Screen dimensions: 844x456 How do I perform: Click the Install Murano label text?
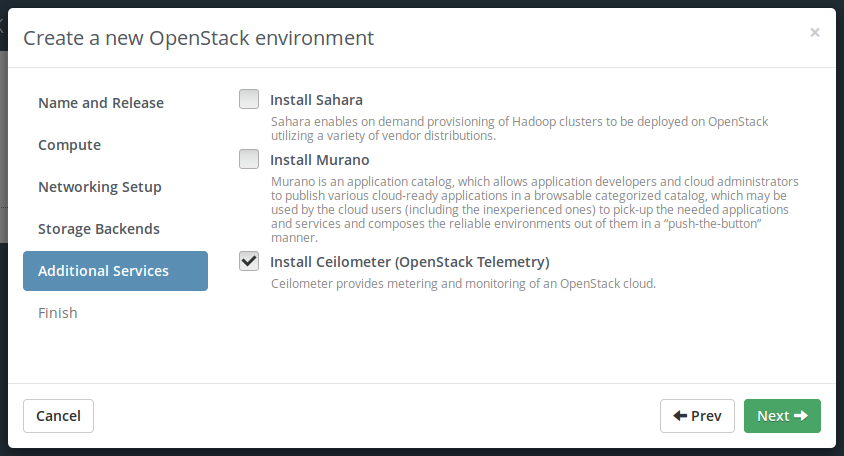coord(320,160)
